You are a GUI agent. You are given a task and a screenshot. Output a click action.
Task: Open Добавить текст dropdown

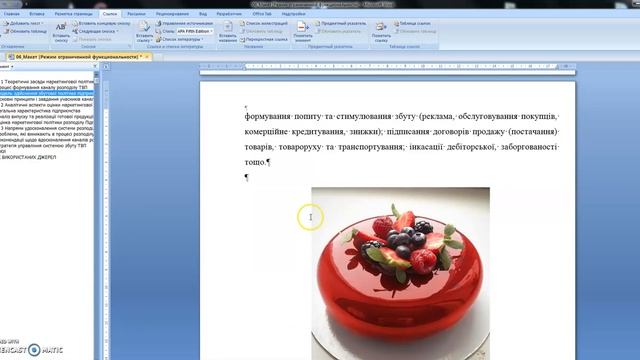point(23,24)
